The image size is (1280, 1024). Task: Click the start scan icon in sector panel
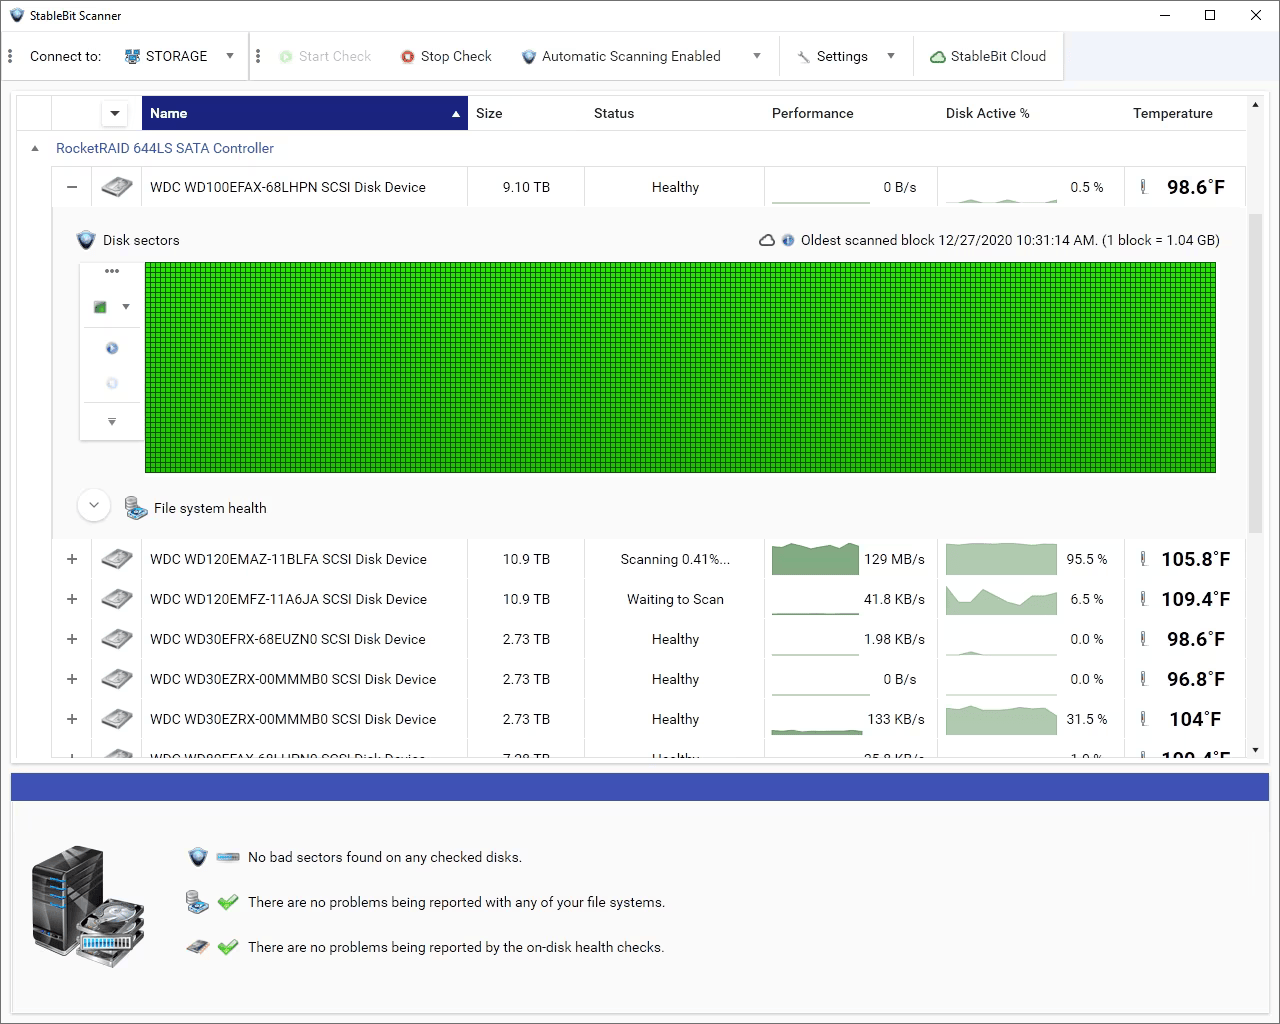pyautogui.click(x=112, y=348)
